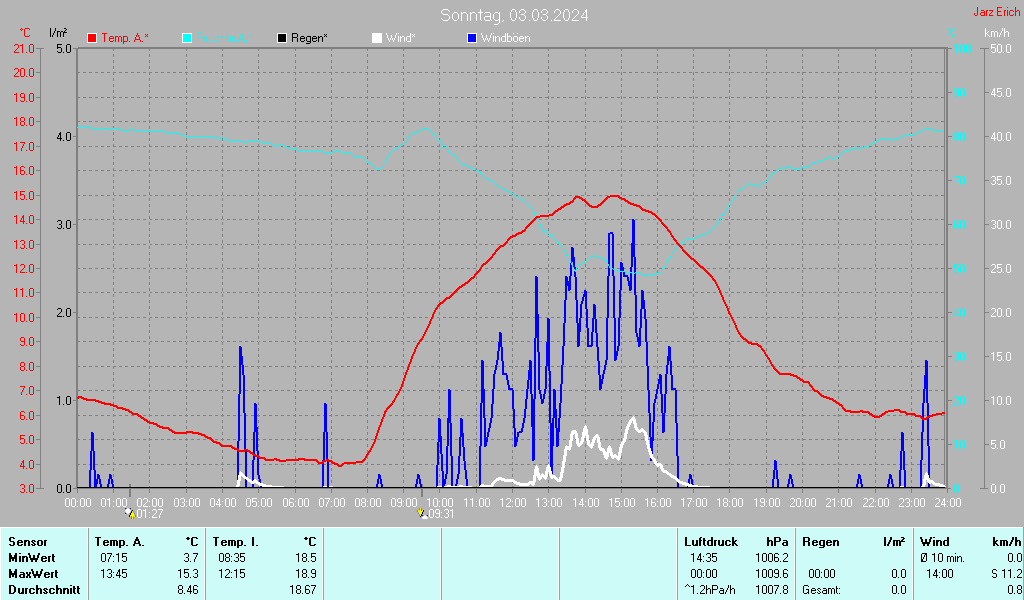Click the average pressure value '1007.8'
The height and width of the screenshot is (600, 1024).
click(772, 590)
